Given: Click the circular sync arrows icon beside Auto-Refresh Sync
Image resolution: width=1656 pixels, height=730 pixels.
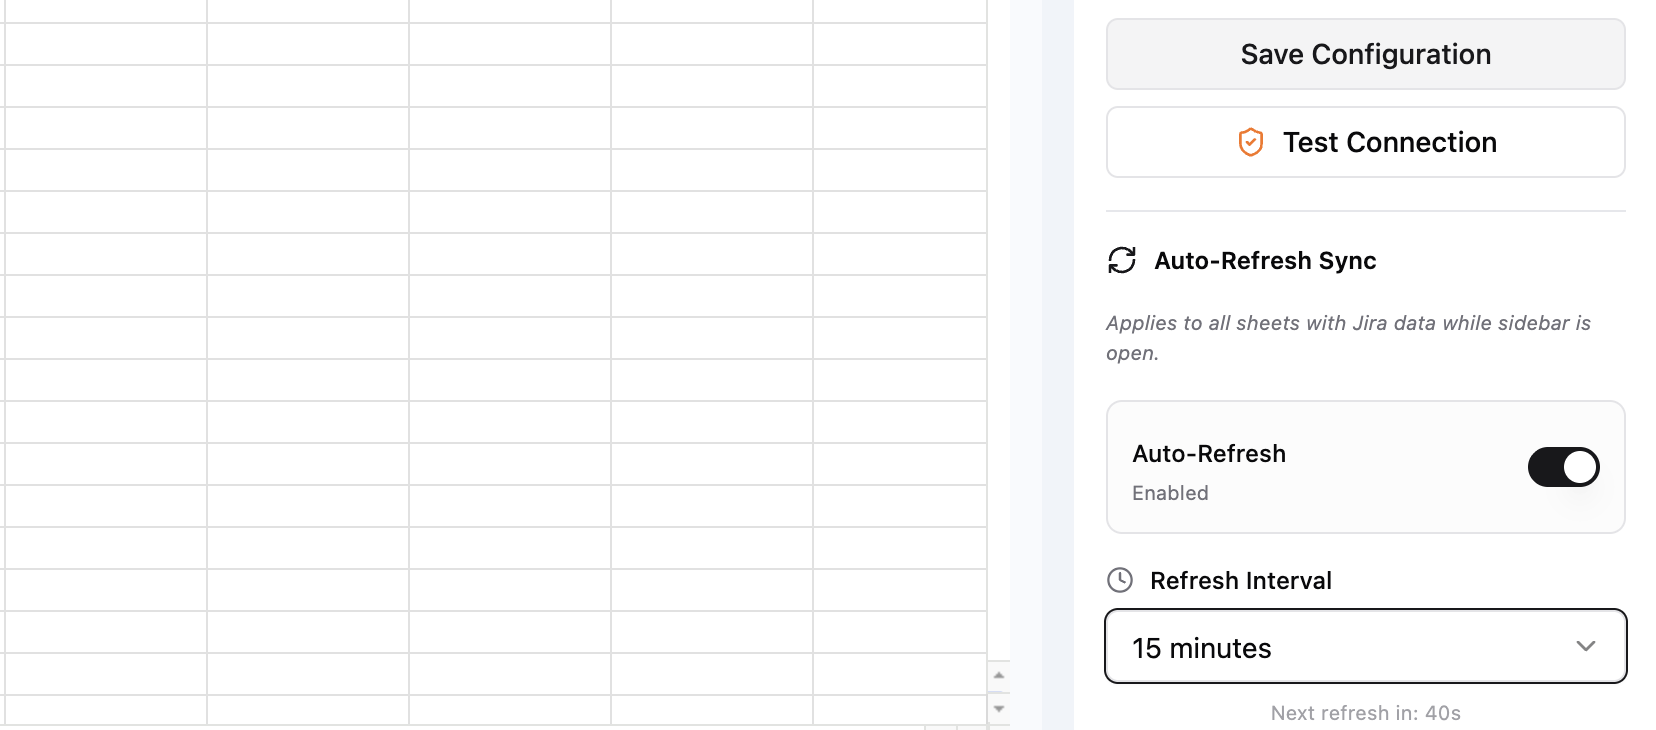Looking at the screenshot, I should tap(1122, 260).
